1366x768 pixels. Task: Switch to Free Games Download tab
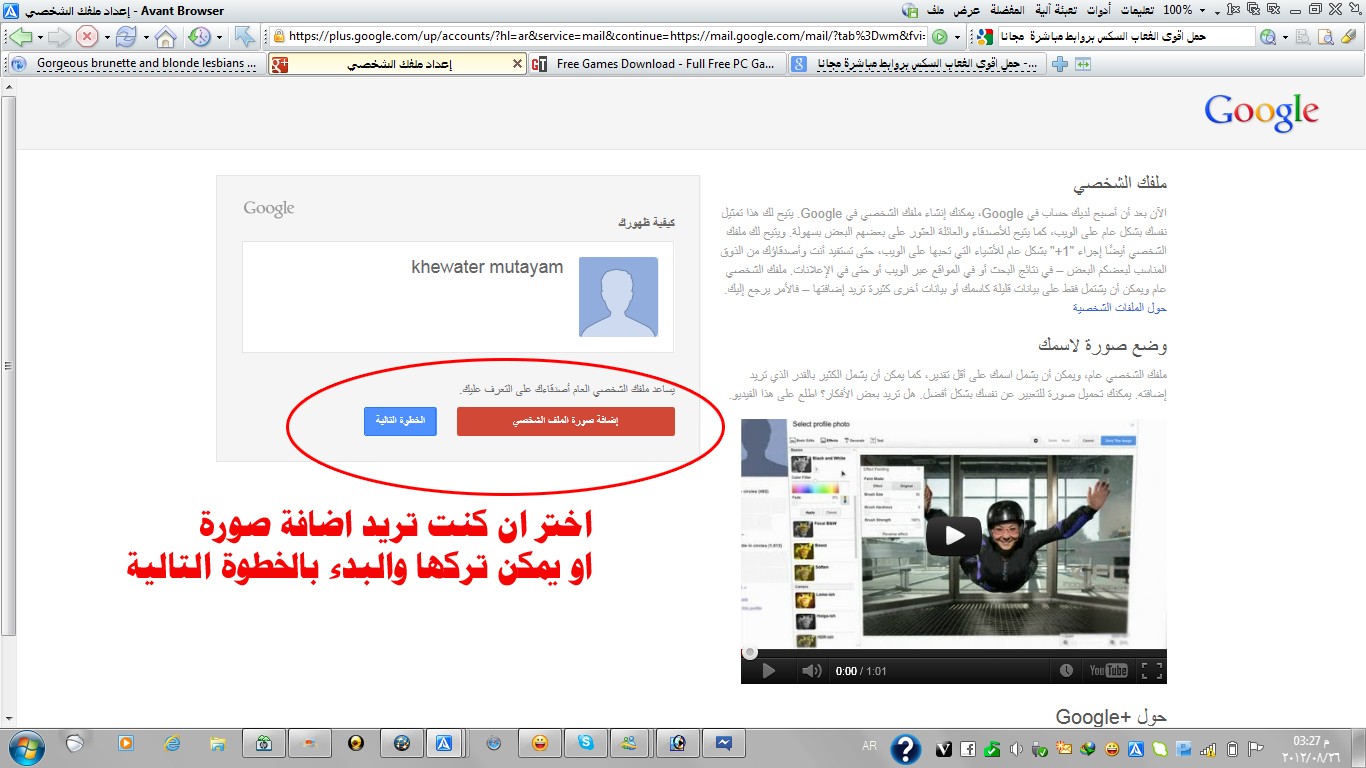click(657, 64)
